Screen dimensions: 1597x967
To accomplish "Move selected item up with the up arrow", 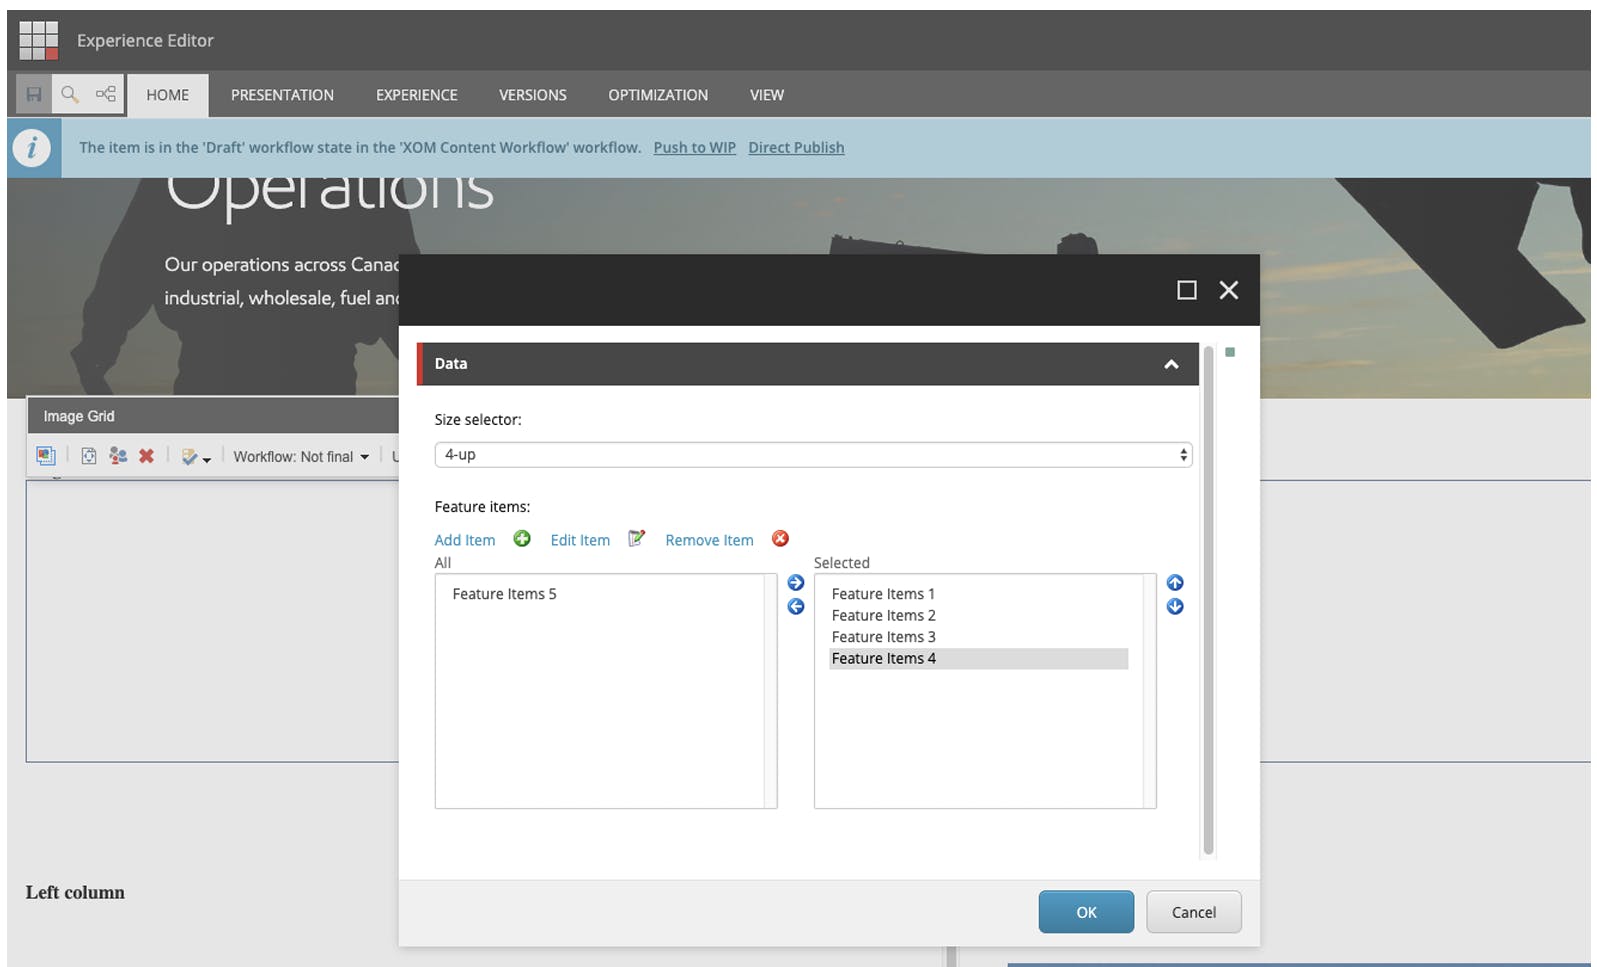I will (x=1175, y=583).
